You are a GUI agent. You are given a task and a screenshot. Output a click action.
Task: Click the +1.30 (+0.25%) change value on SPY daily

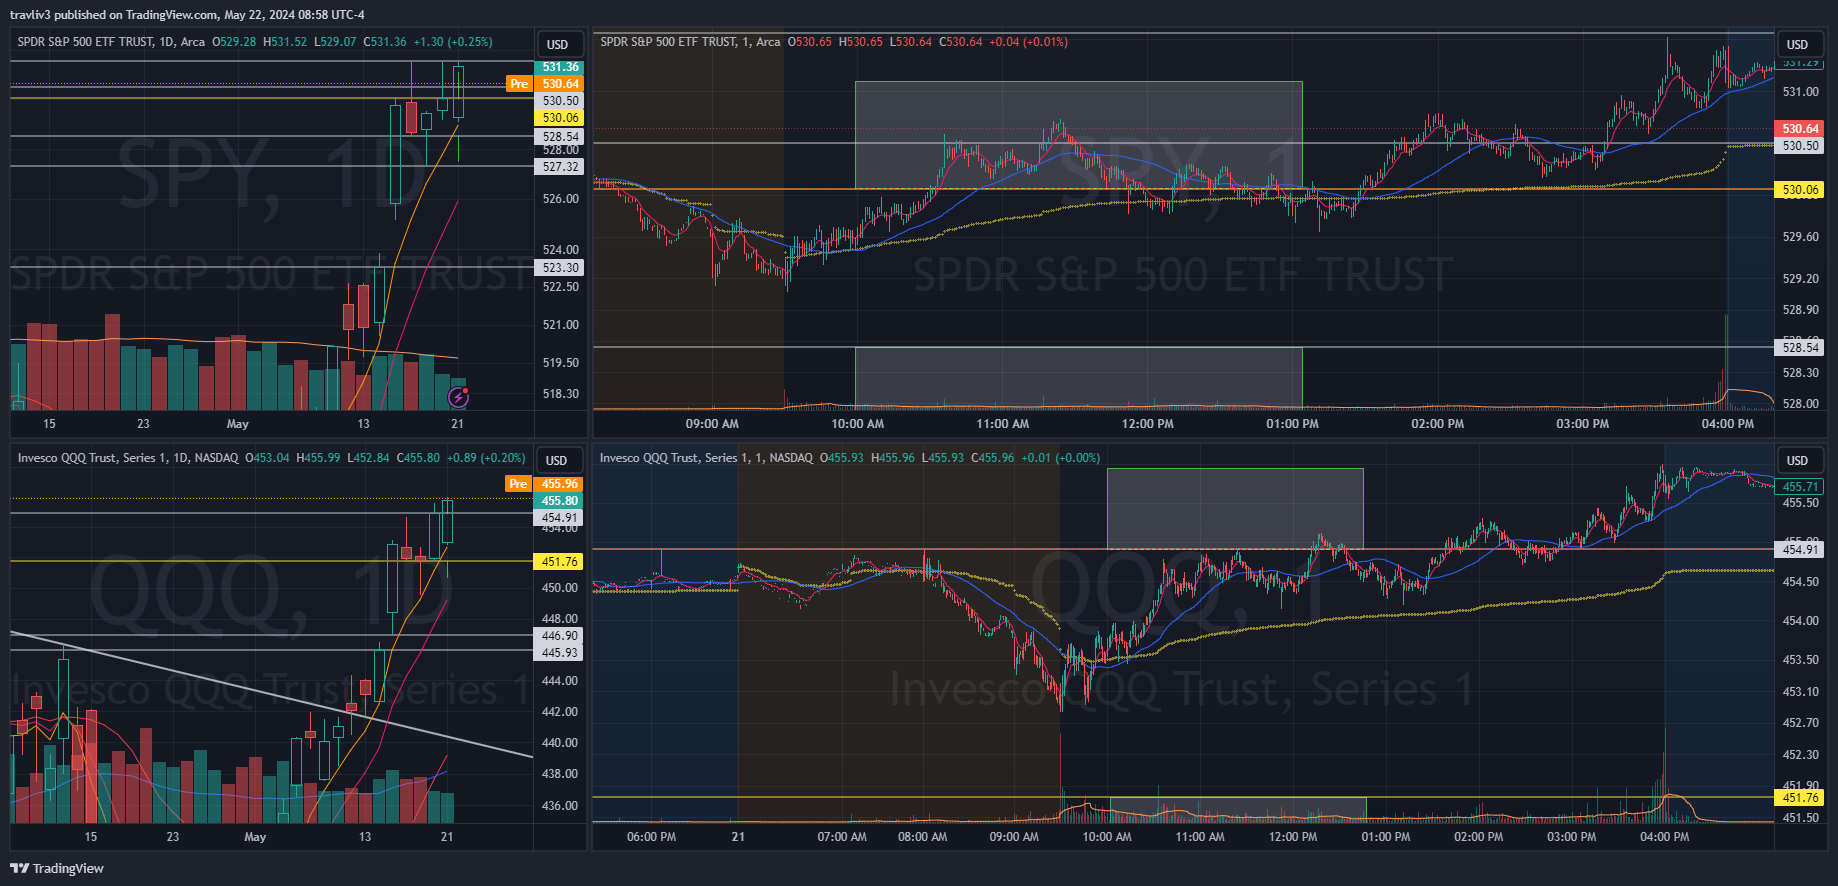[x=453, y=42]
